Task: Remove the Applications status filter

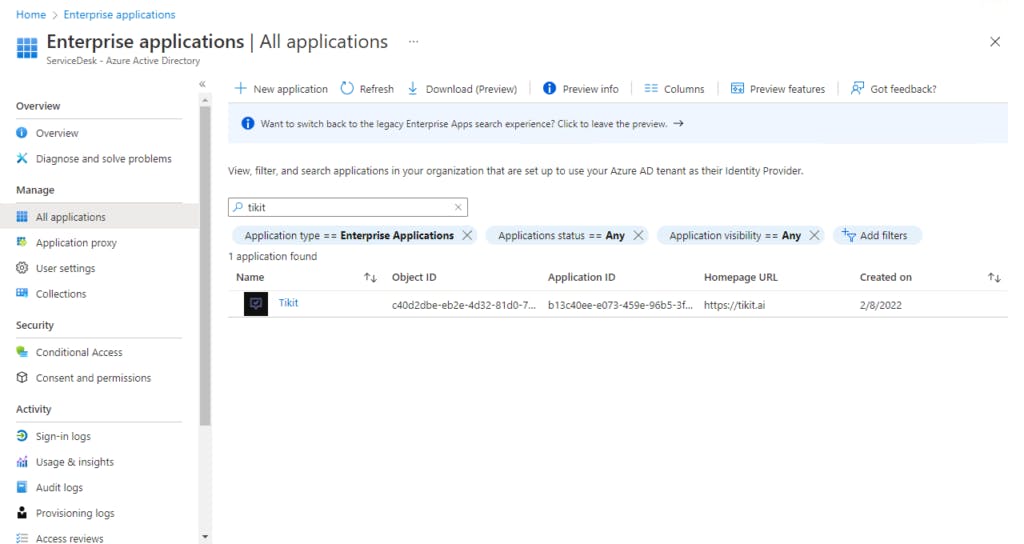Action: 638,235
